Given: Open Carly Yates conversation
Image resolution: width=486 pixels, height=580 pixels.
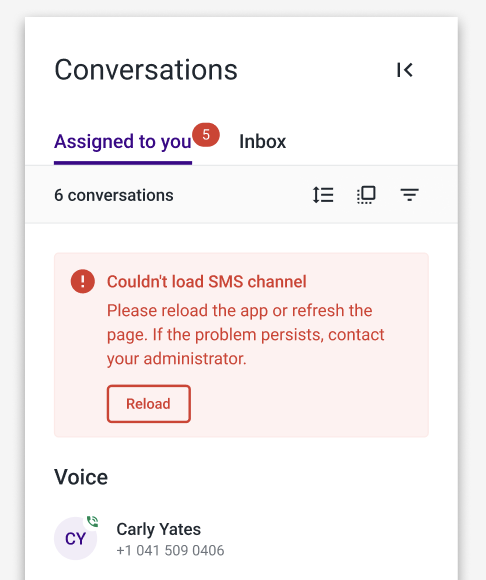Looking at the screenshot, I should (241, 538).
